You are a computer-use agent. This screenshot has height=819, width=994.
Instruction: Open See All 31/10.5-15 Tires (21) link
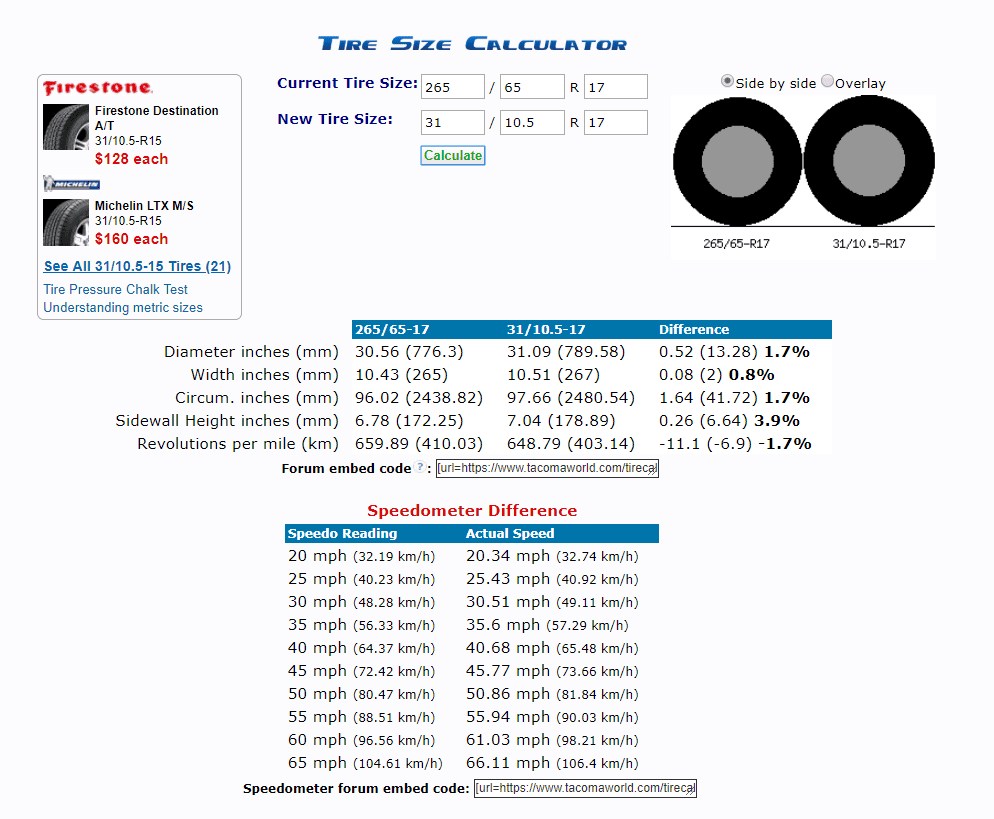point(137,266)
